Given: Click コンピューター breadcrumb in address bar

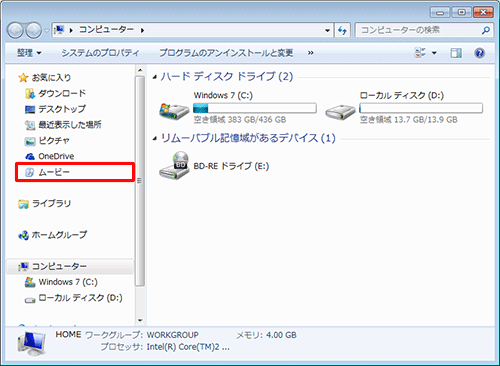Looking at the screenshot, I should click(106, 30).
